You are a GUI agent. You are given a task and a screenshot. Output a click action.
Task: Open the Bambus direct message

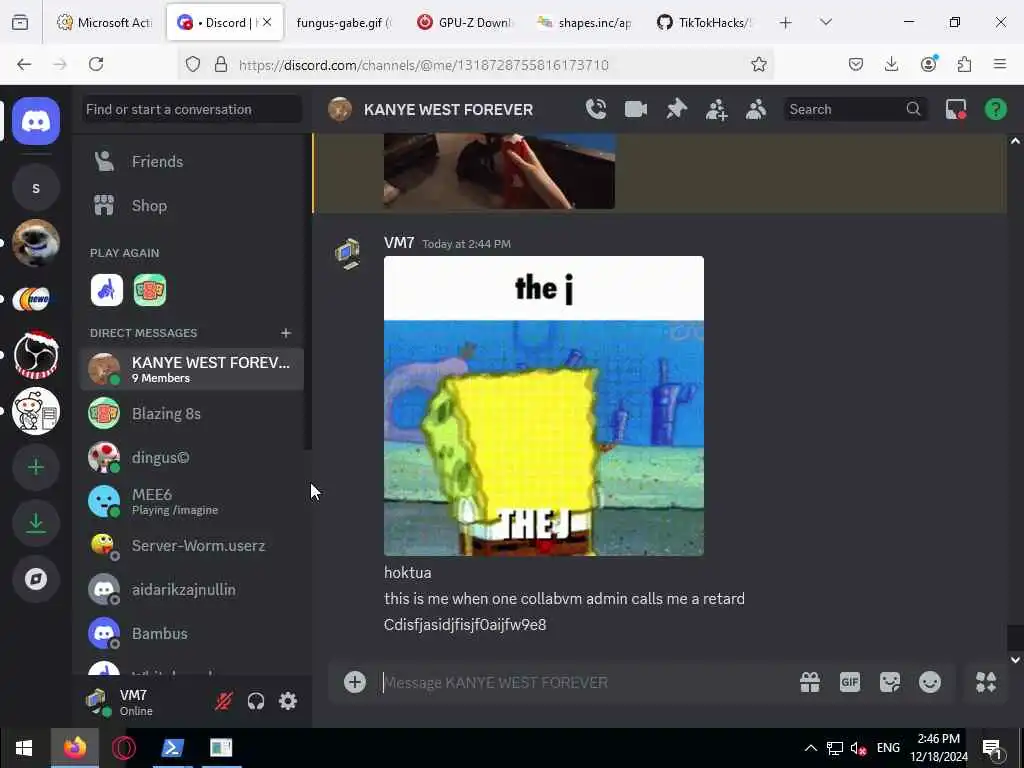click(x=193, y=633)
